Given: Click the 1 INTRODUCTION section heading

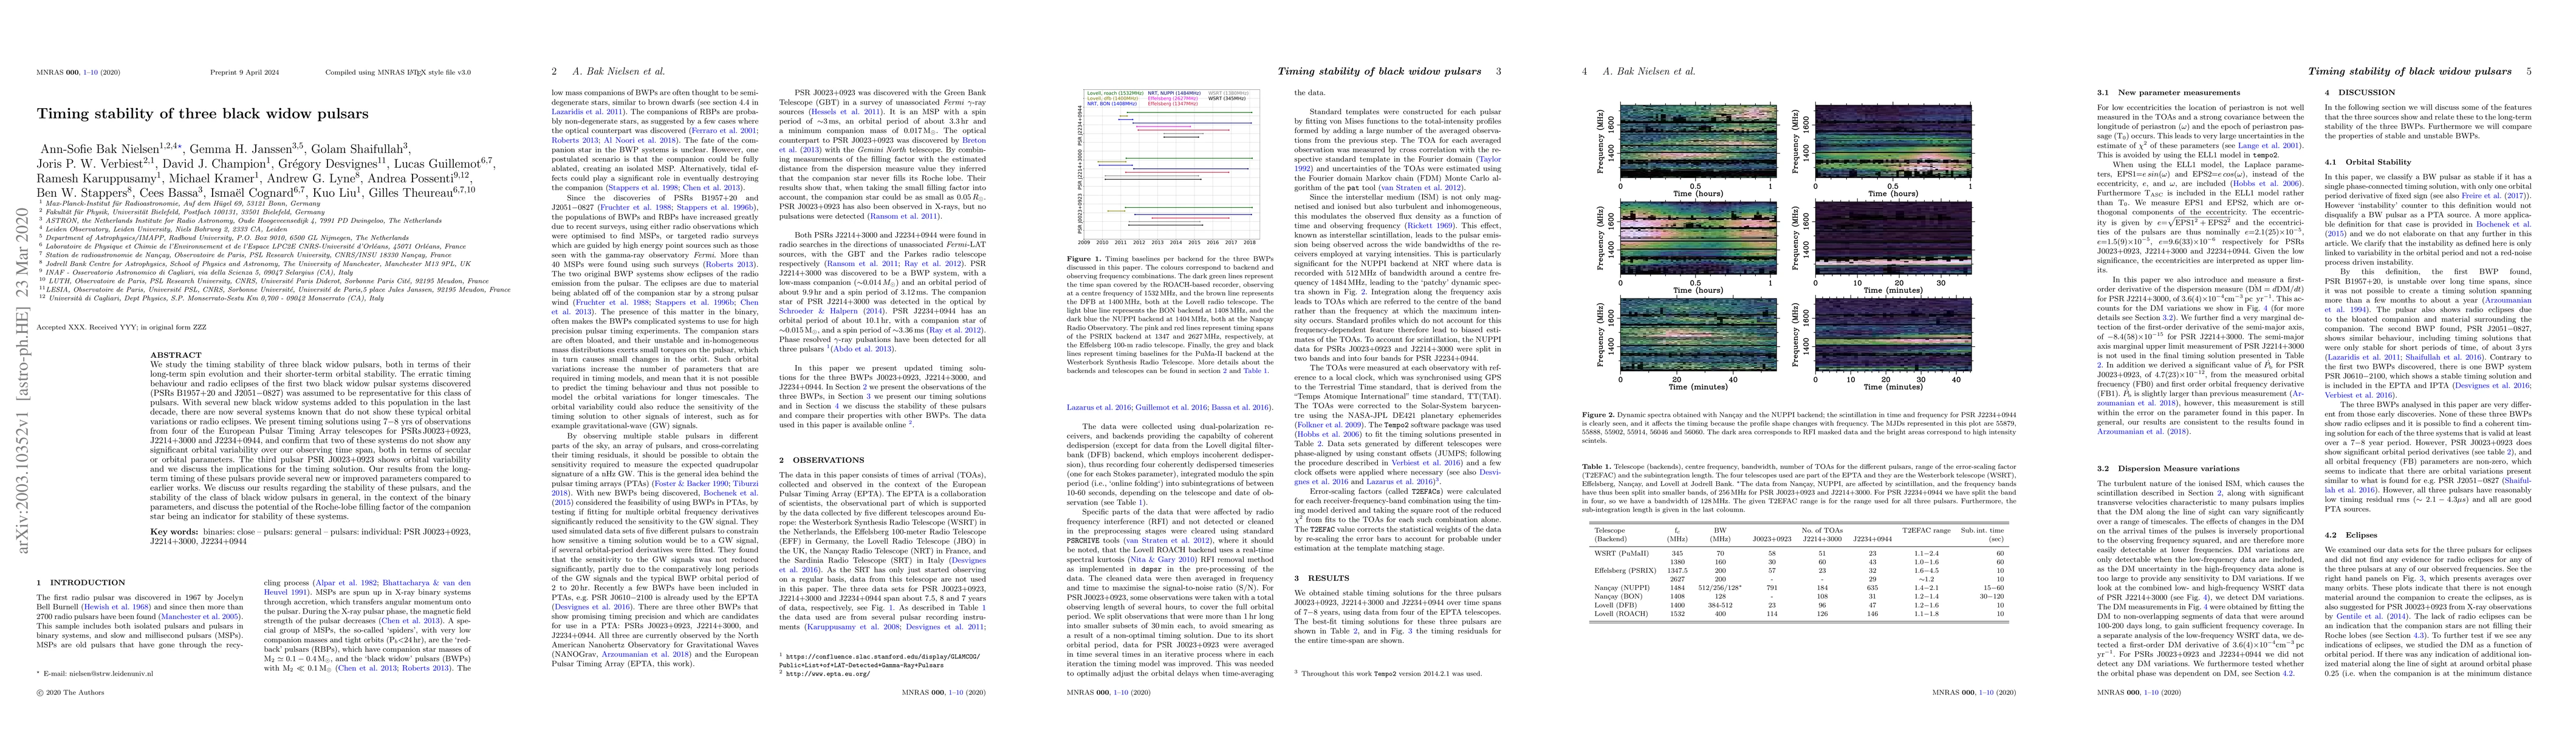Looking at the screenshot, I should pyautogui.click(x=82, y=582).
